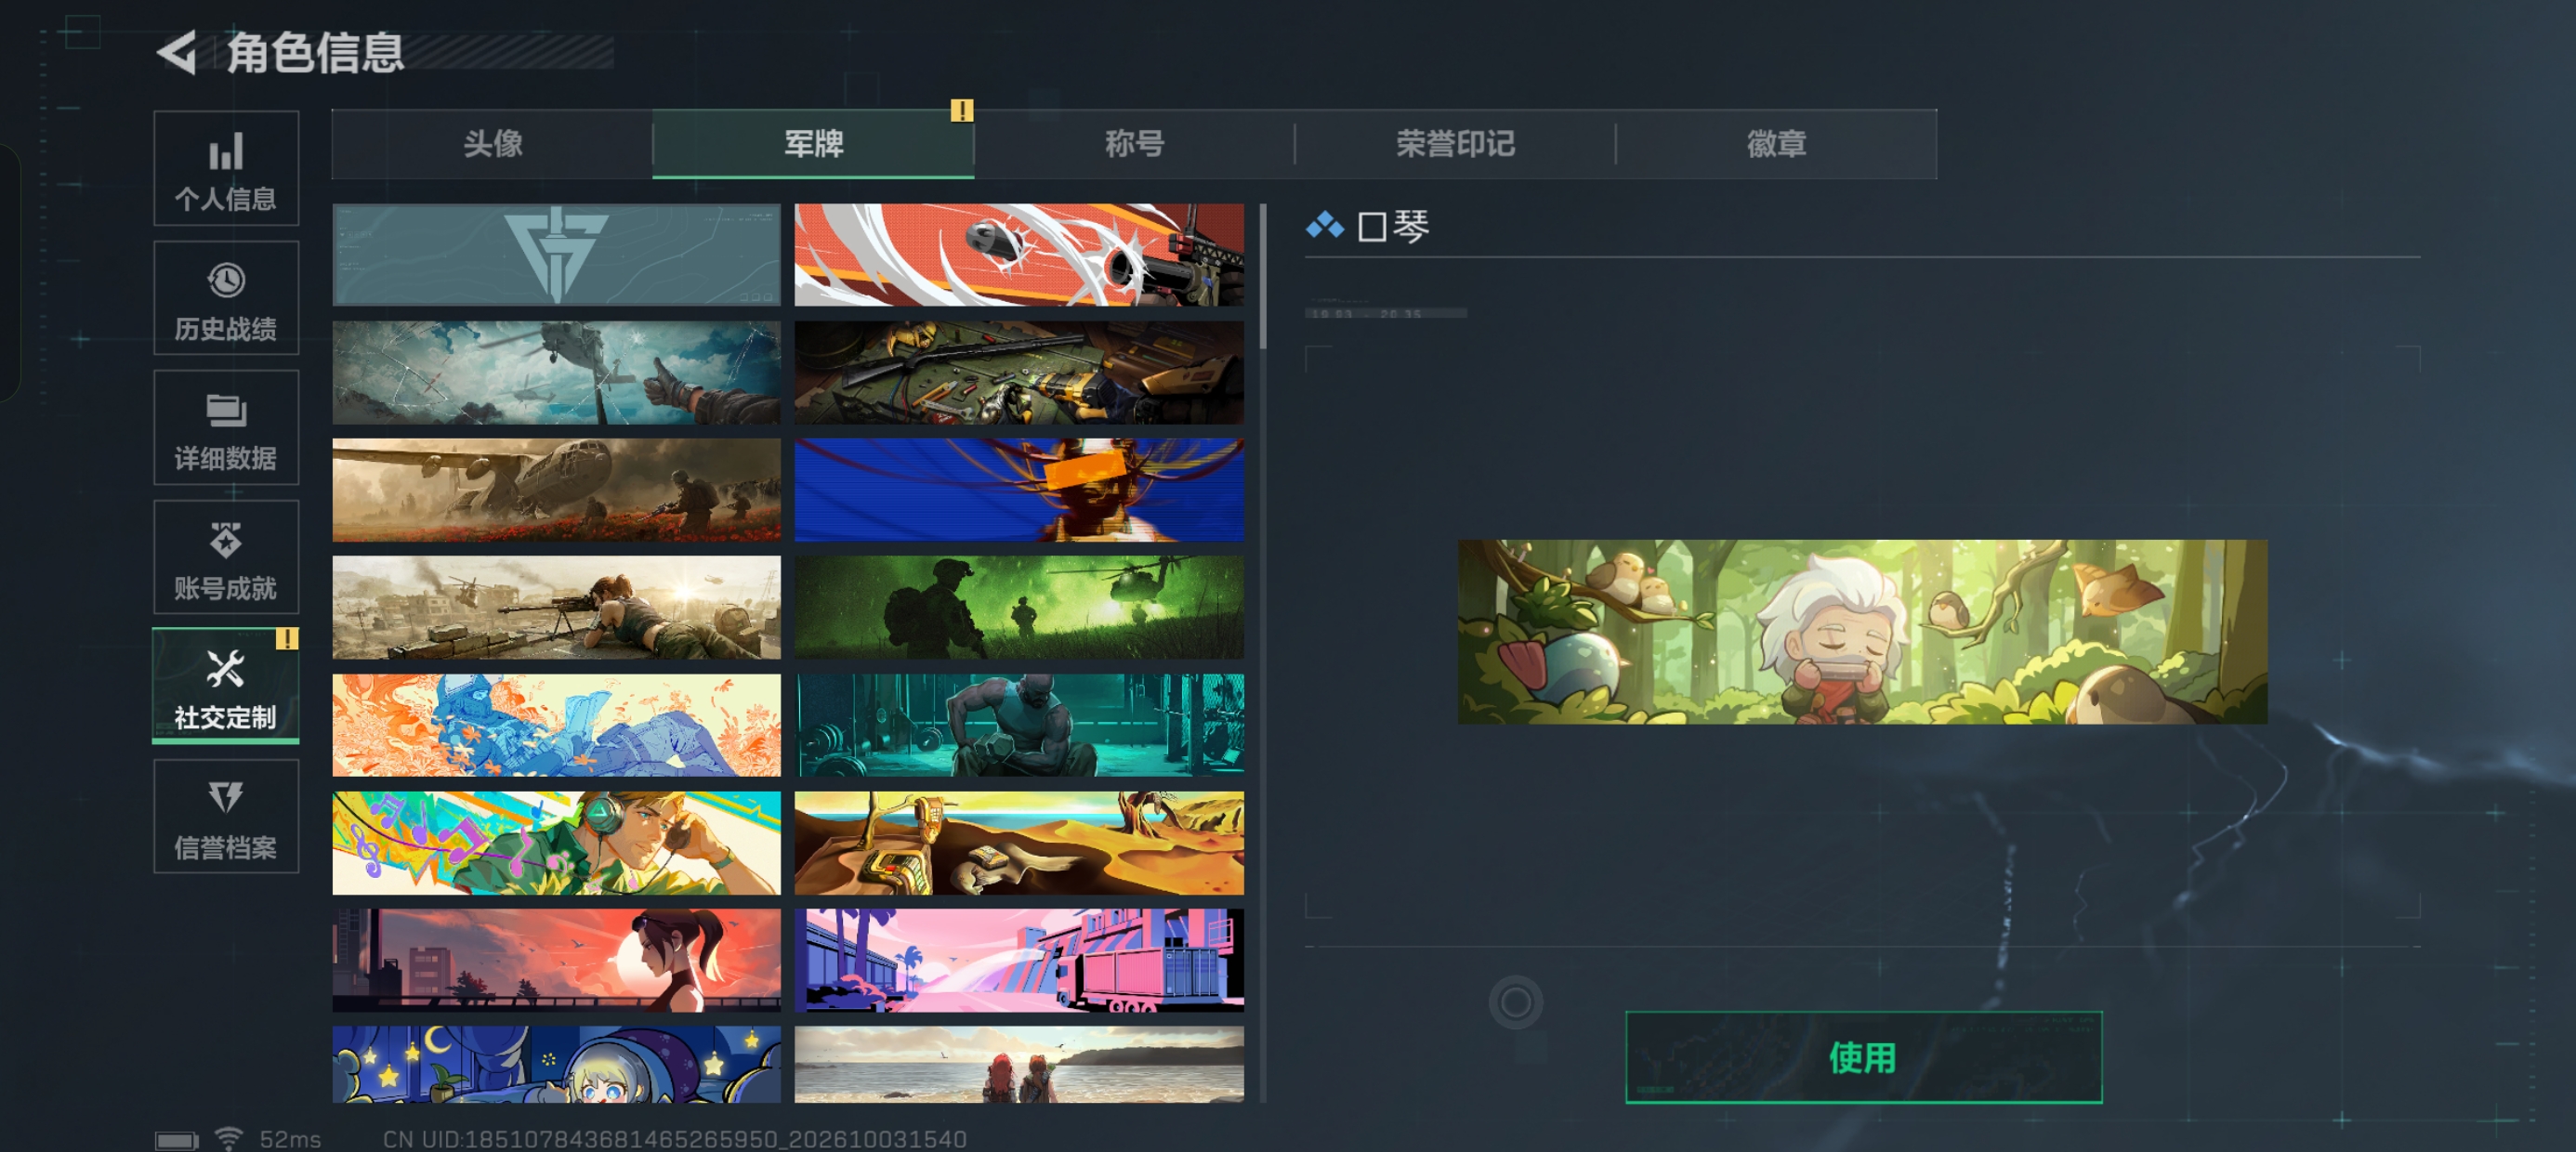Select the green night-vision soldier dog tag
The height and width of the screenshot is (1152, 2576).
[x=1019, y=607]
